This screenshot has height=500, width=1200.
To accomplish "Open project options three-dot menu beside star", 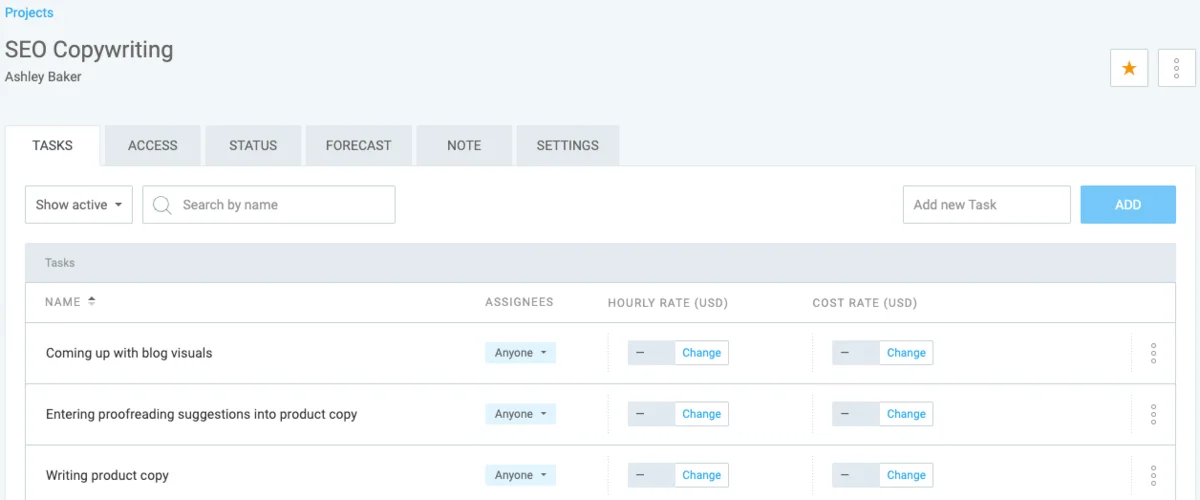I will click(x=1177, y=68).
